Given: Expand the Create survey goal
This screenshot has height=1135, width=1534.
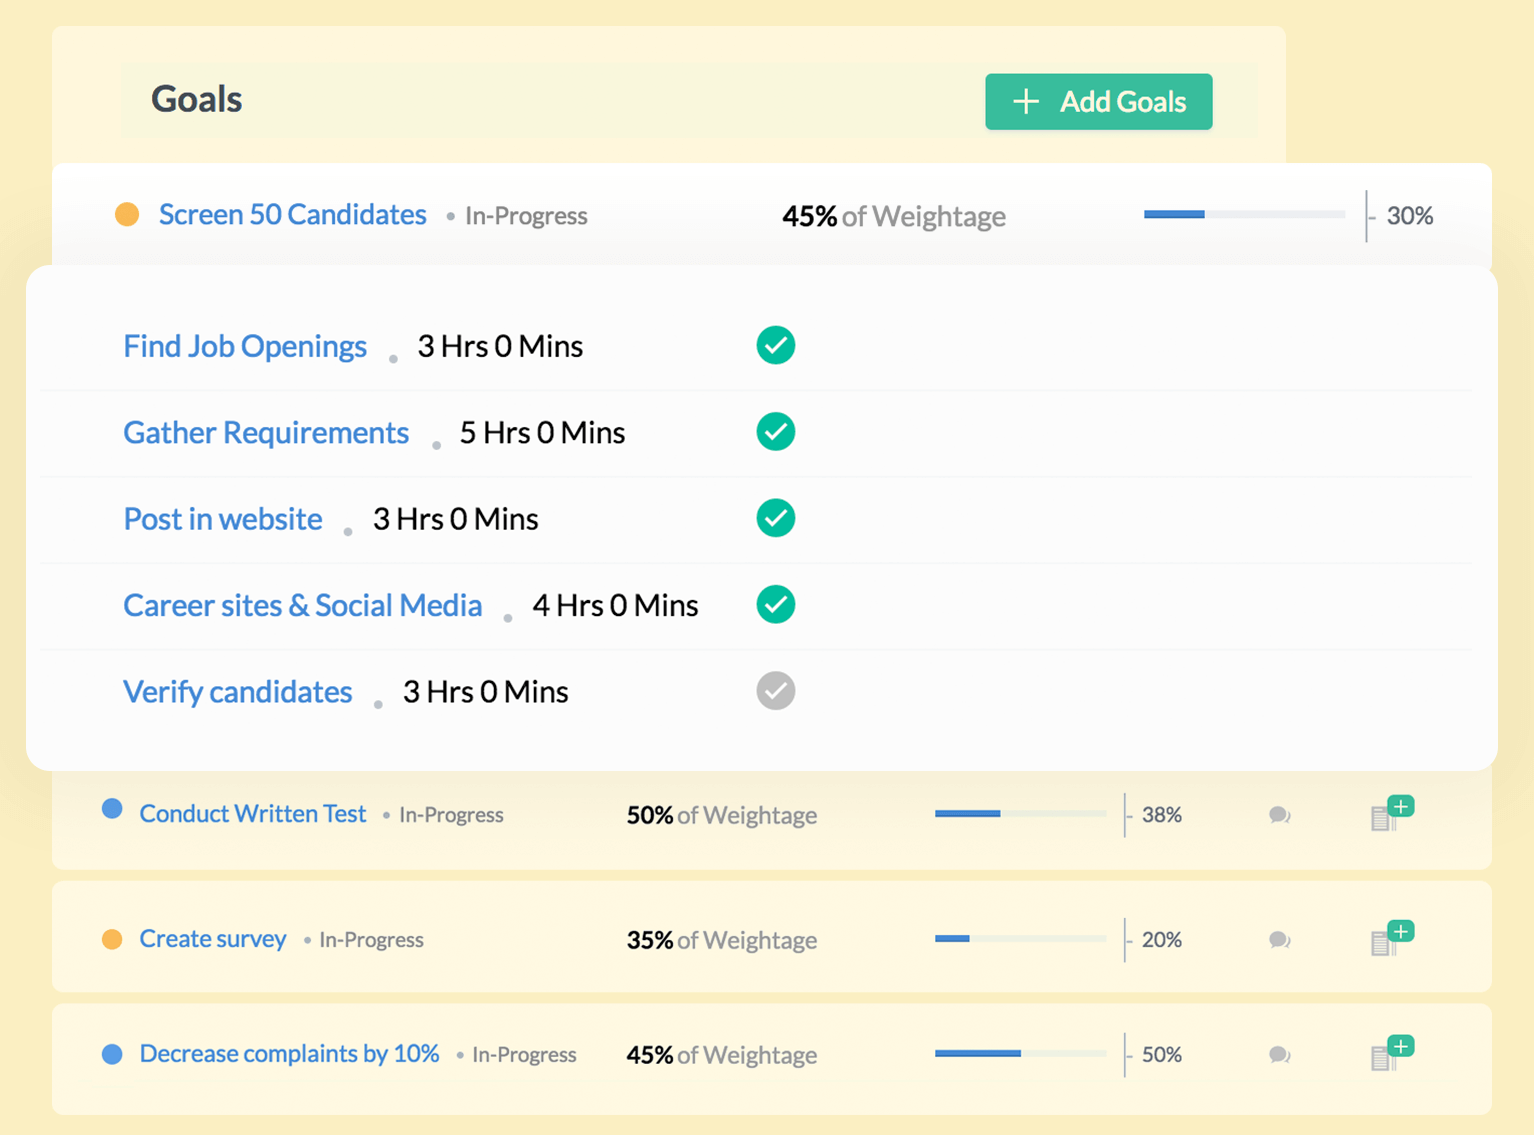Looking at the screenshot, I should [x=212, y=939].
